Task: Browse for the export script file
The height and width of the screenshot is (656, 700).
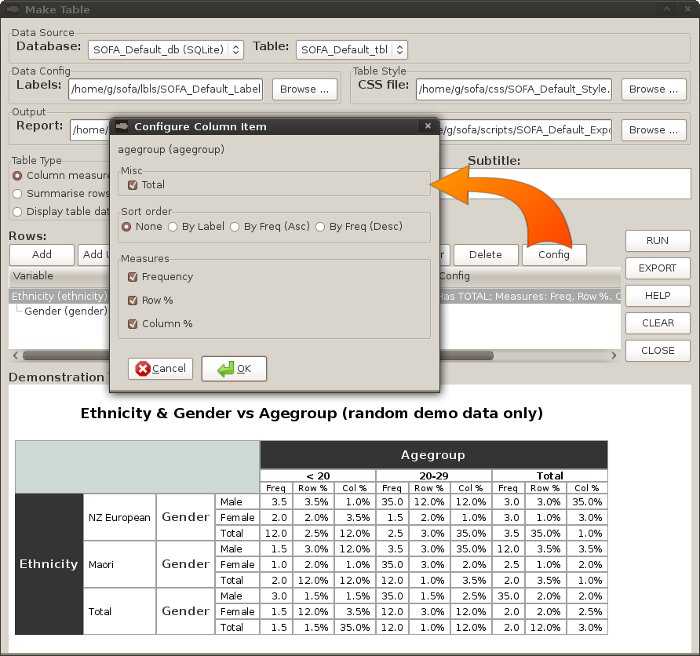Action: [x=654, y=130]
